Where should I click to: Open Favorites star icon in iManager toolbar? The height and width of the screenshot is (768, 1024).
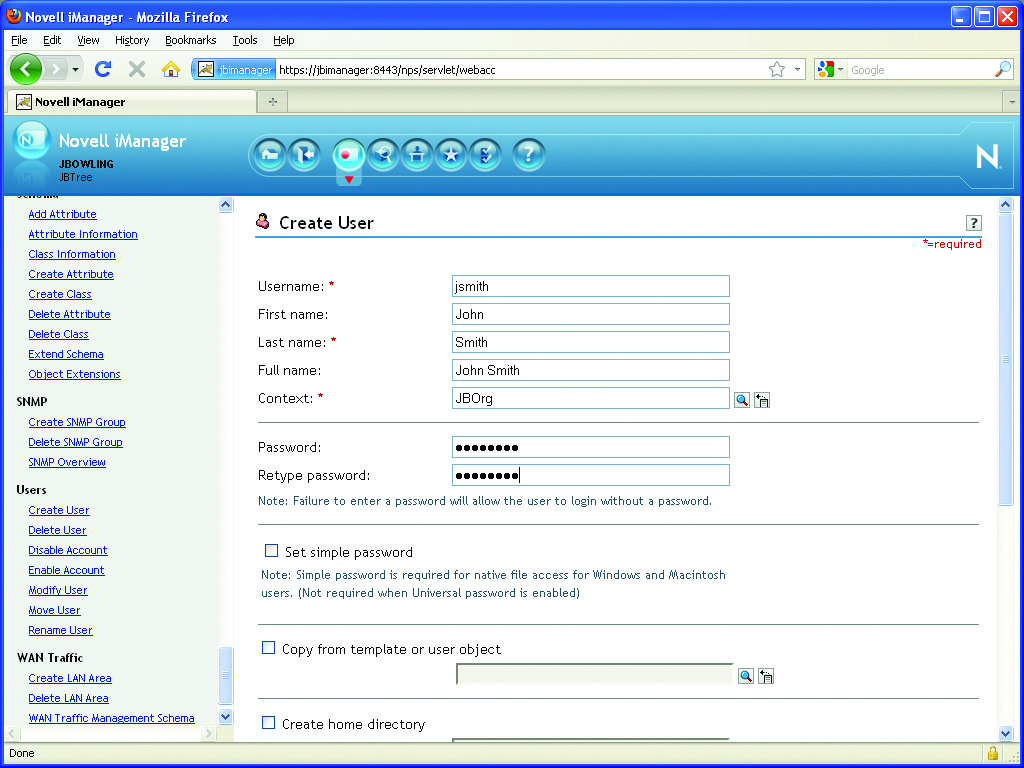(x=451, y=155)
